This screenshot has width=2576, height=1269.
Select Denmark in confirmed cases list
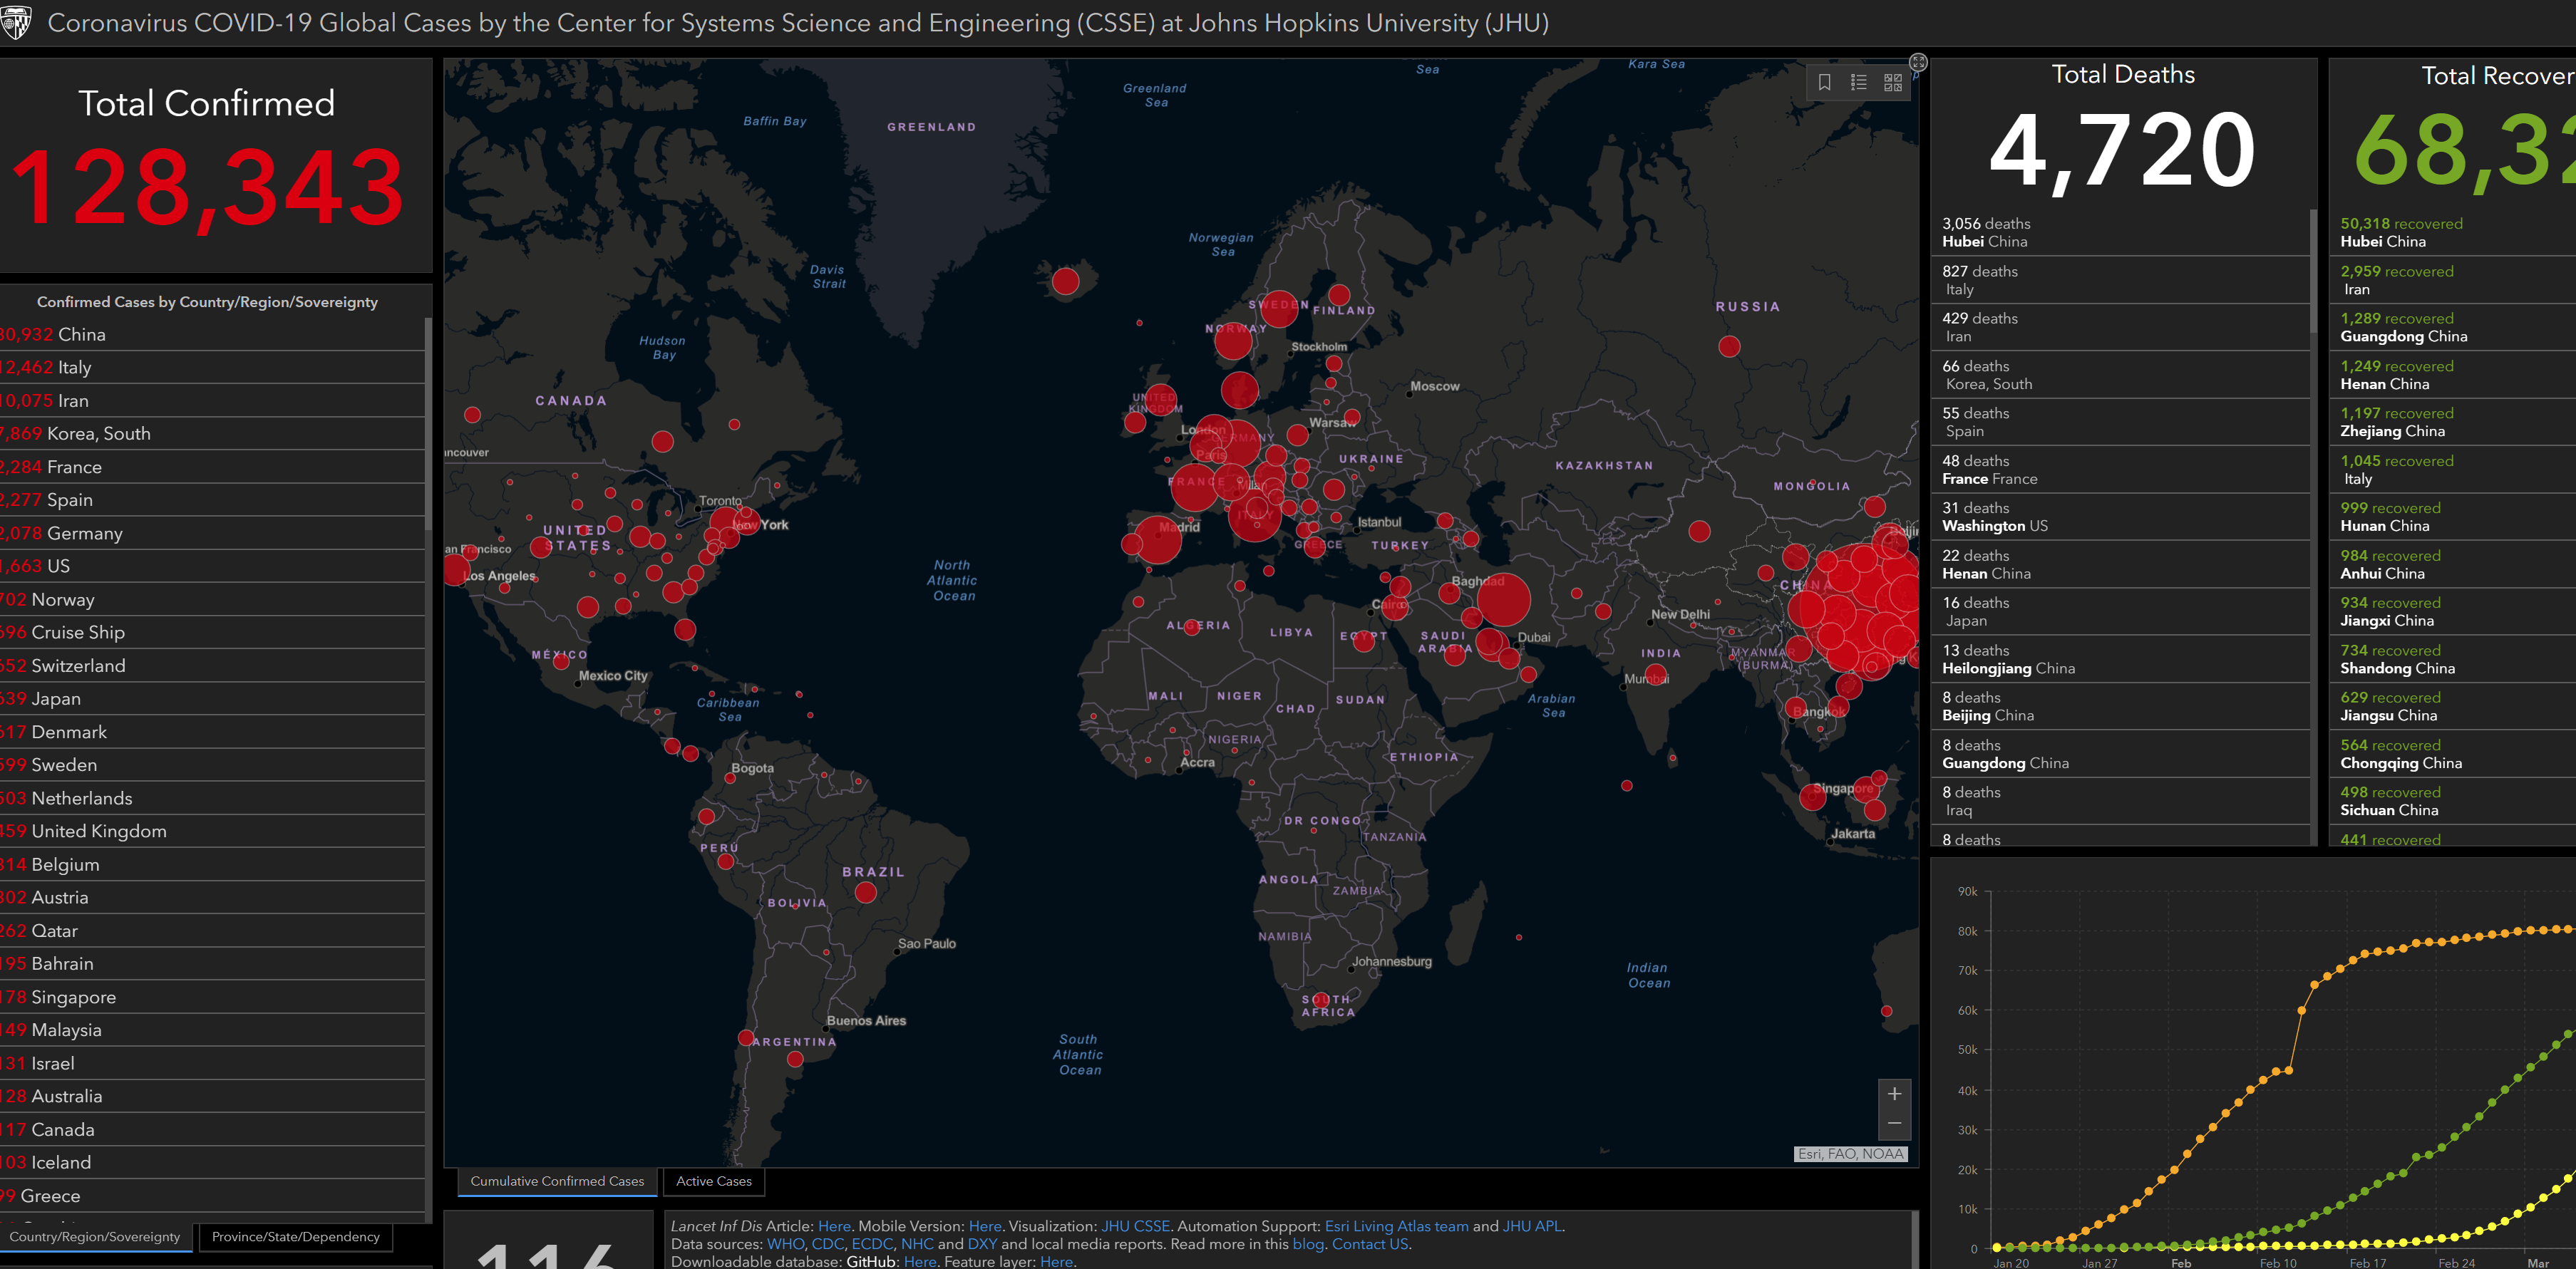pos(212,732)
